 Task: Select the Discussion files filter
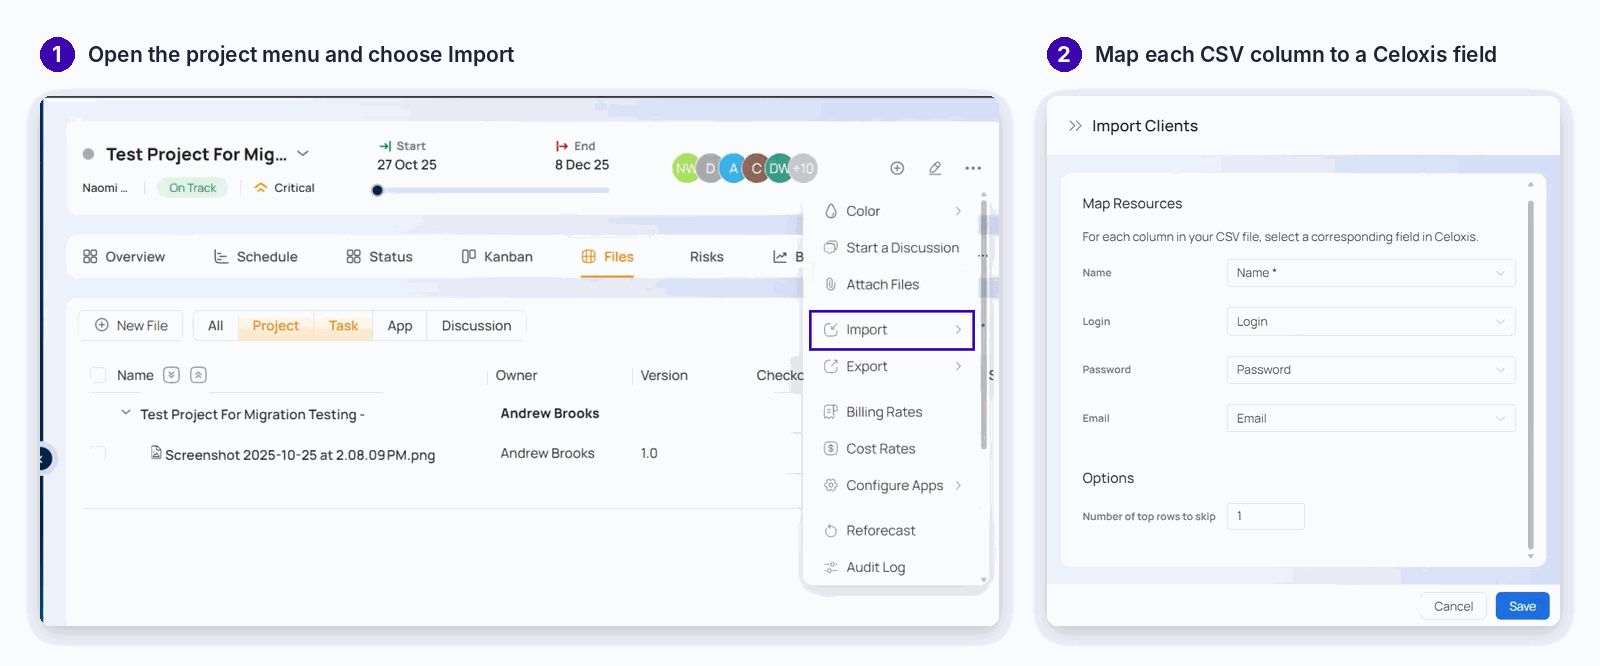pyautogui.click(x=476, y=326)
